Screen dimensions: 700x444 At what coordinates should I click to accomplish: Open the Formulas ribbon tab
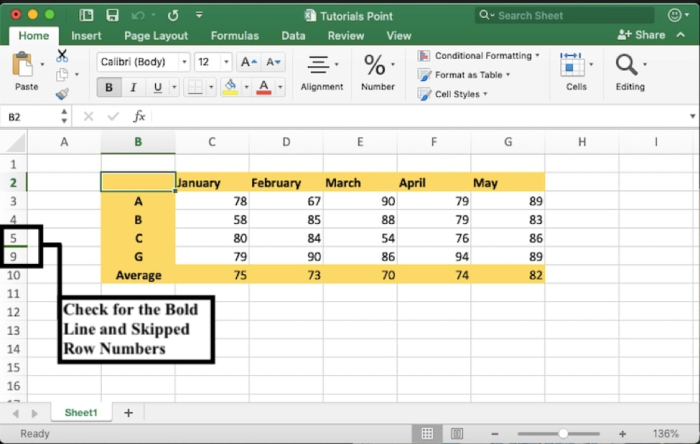[234, 35]
